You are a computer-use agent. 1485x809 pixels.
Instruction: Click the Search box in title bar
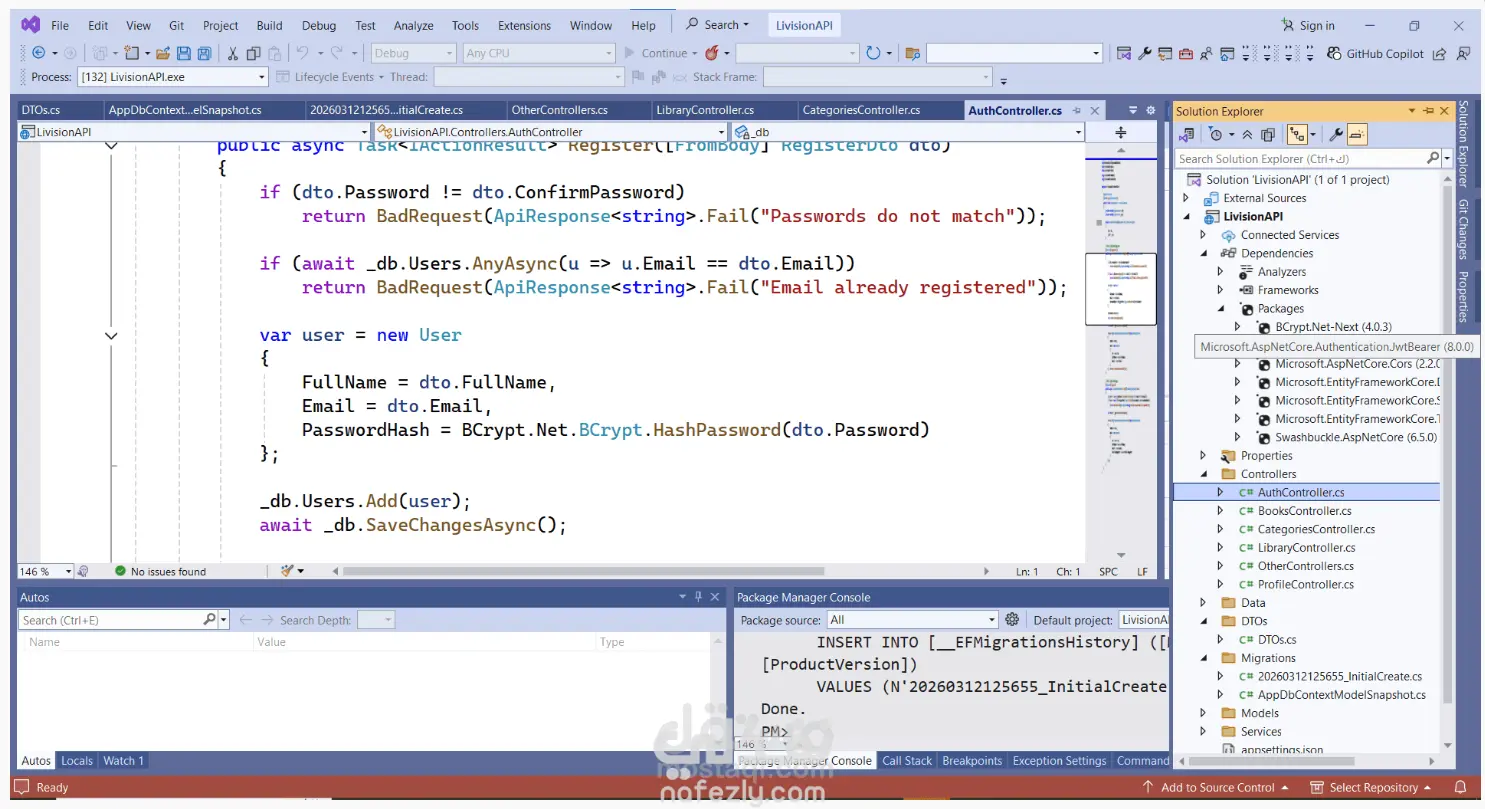pyautogui.click(x=718, y=25)
